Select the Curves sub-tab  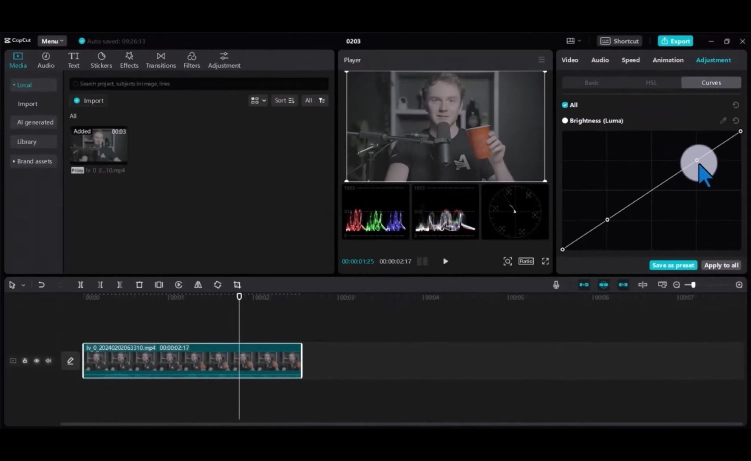click(711, 83)
